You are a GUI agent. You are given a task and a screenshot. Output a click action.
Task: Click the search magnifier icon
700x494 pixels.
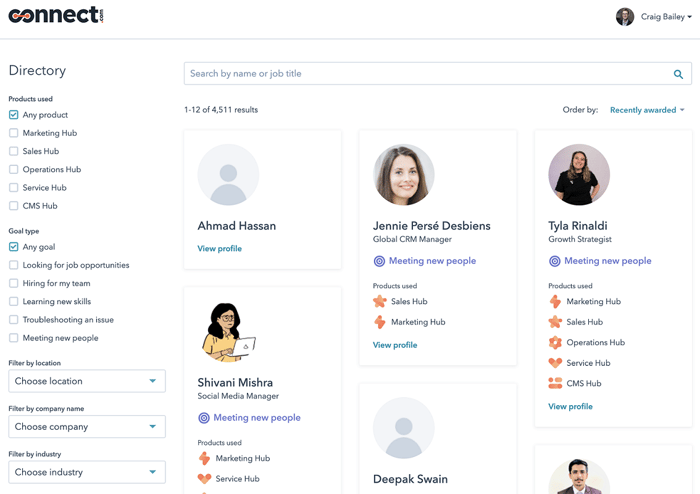[678, 74]
